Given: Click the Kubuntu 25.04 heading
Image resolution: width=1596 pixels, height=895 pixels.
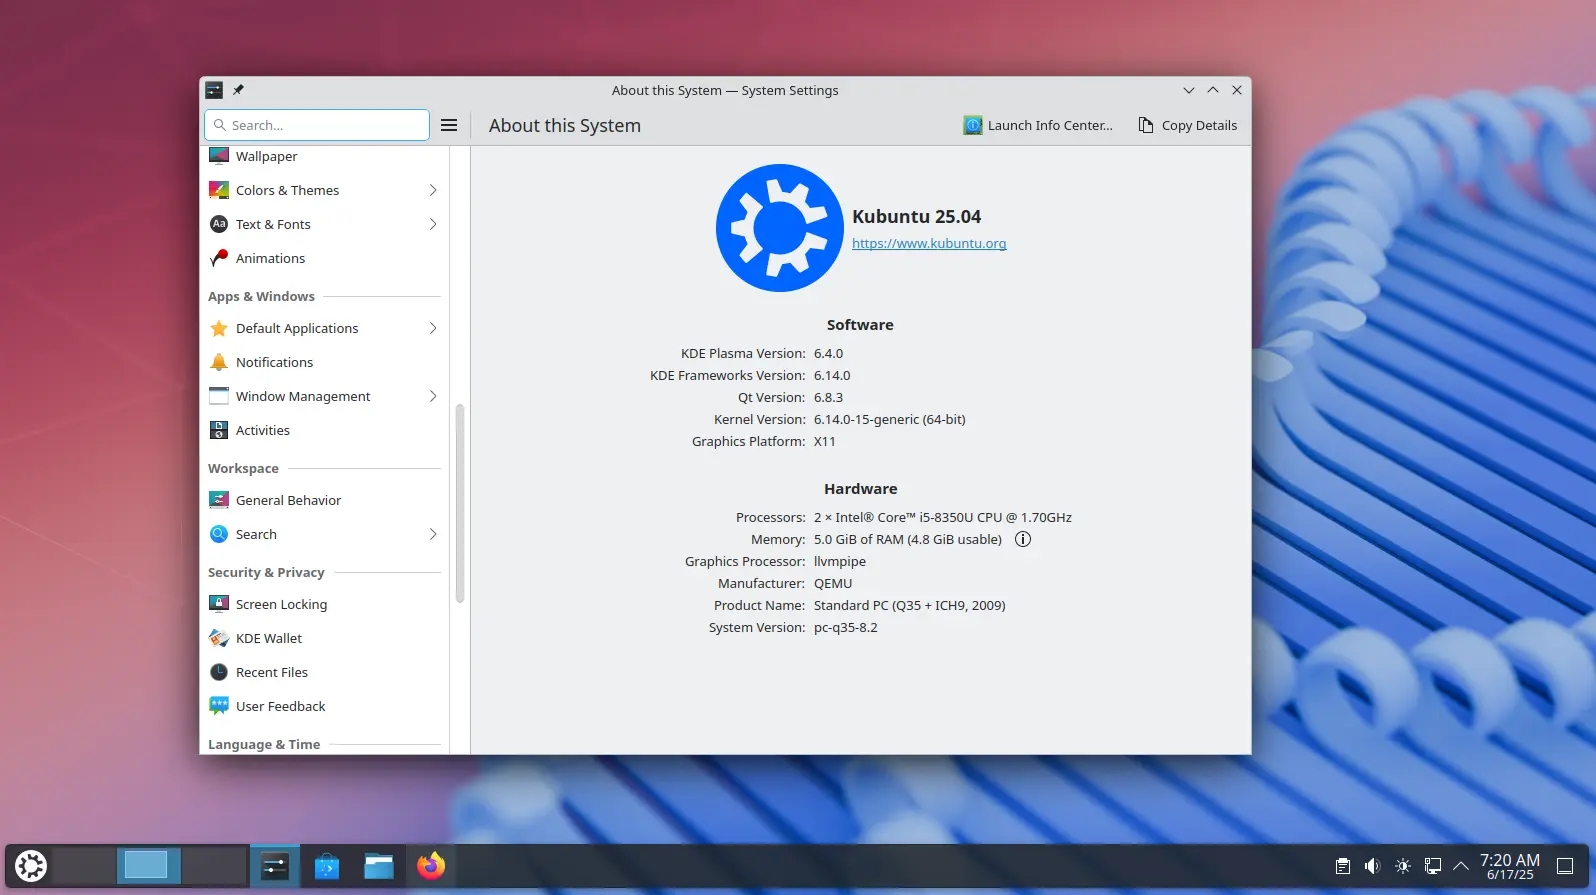Looking at the screenshot, I should click(916, 216).
